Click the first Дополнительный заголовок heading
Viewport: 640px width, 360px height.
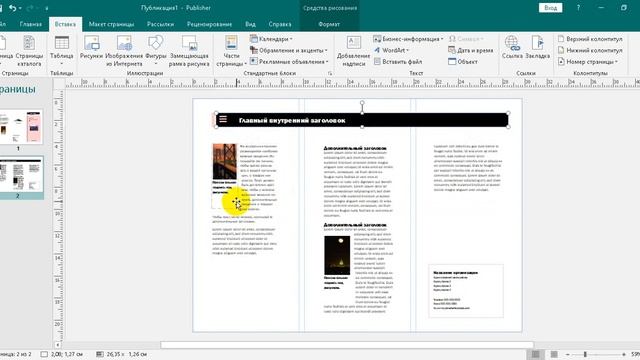tap(355, 148)
